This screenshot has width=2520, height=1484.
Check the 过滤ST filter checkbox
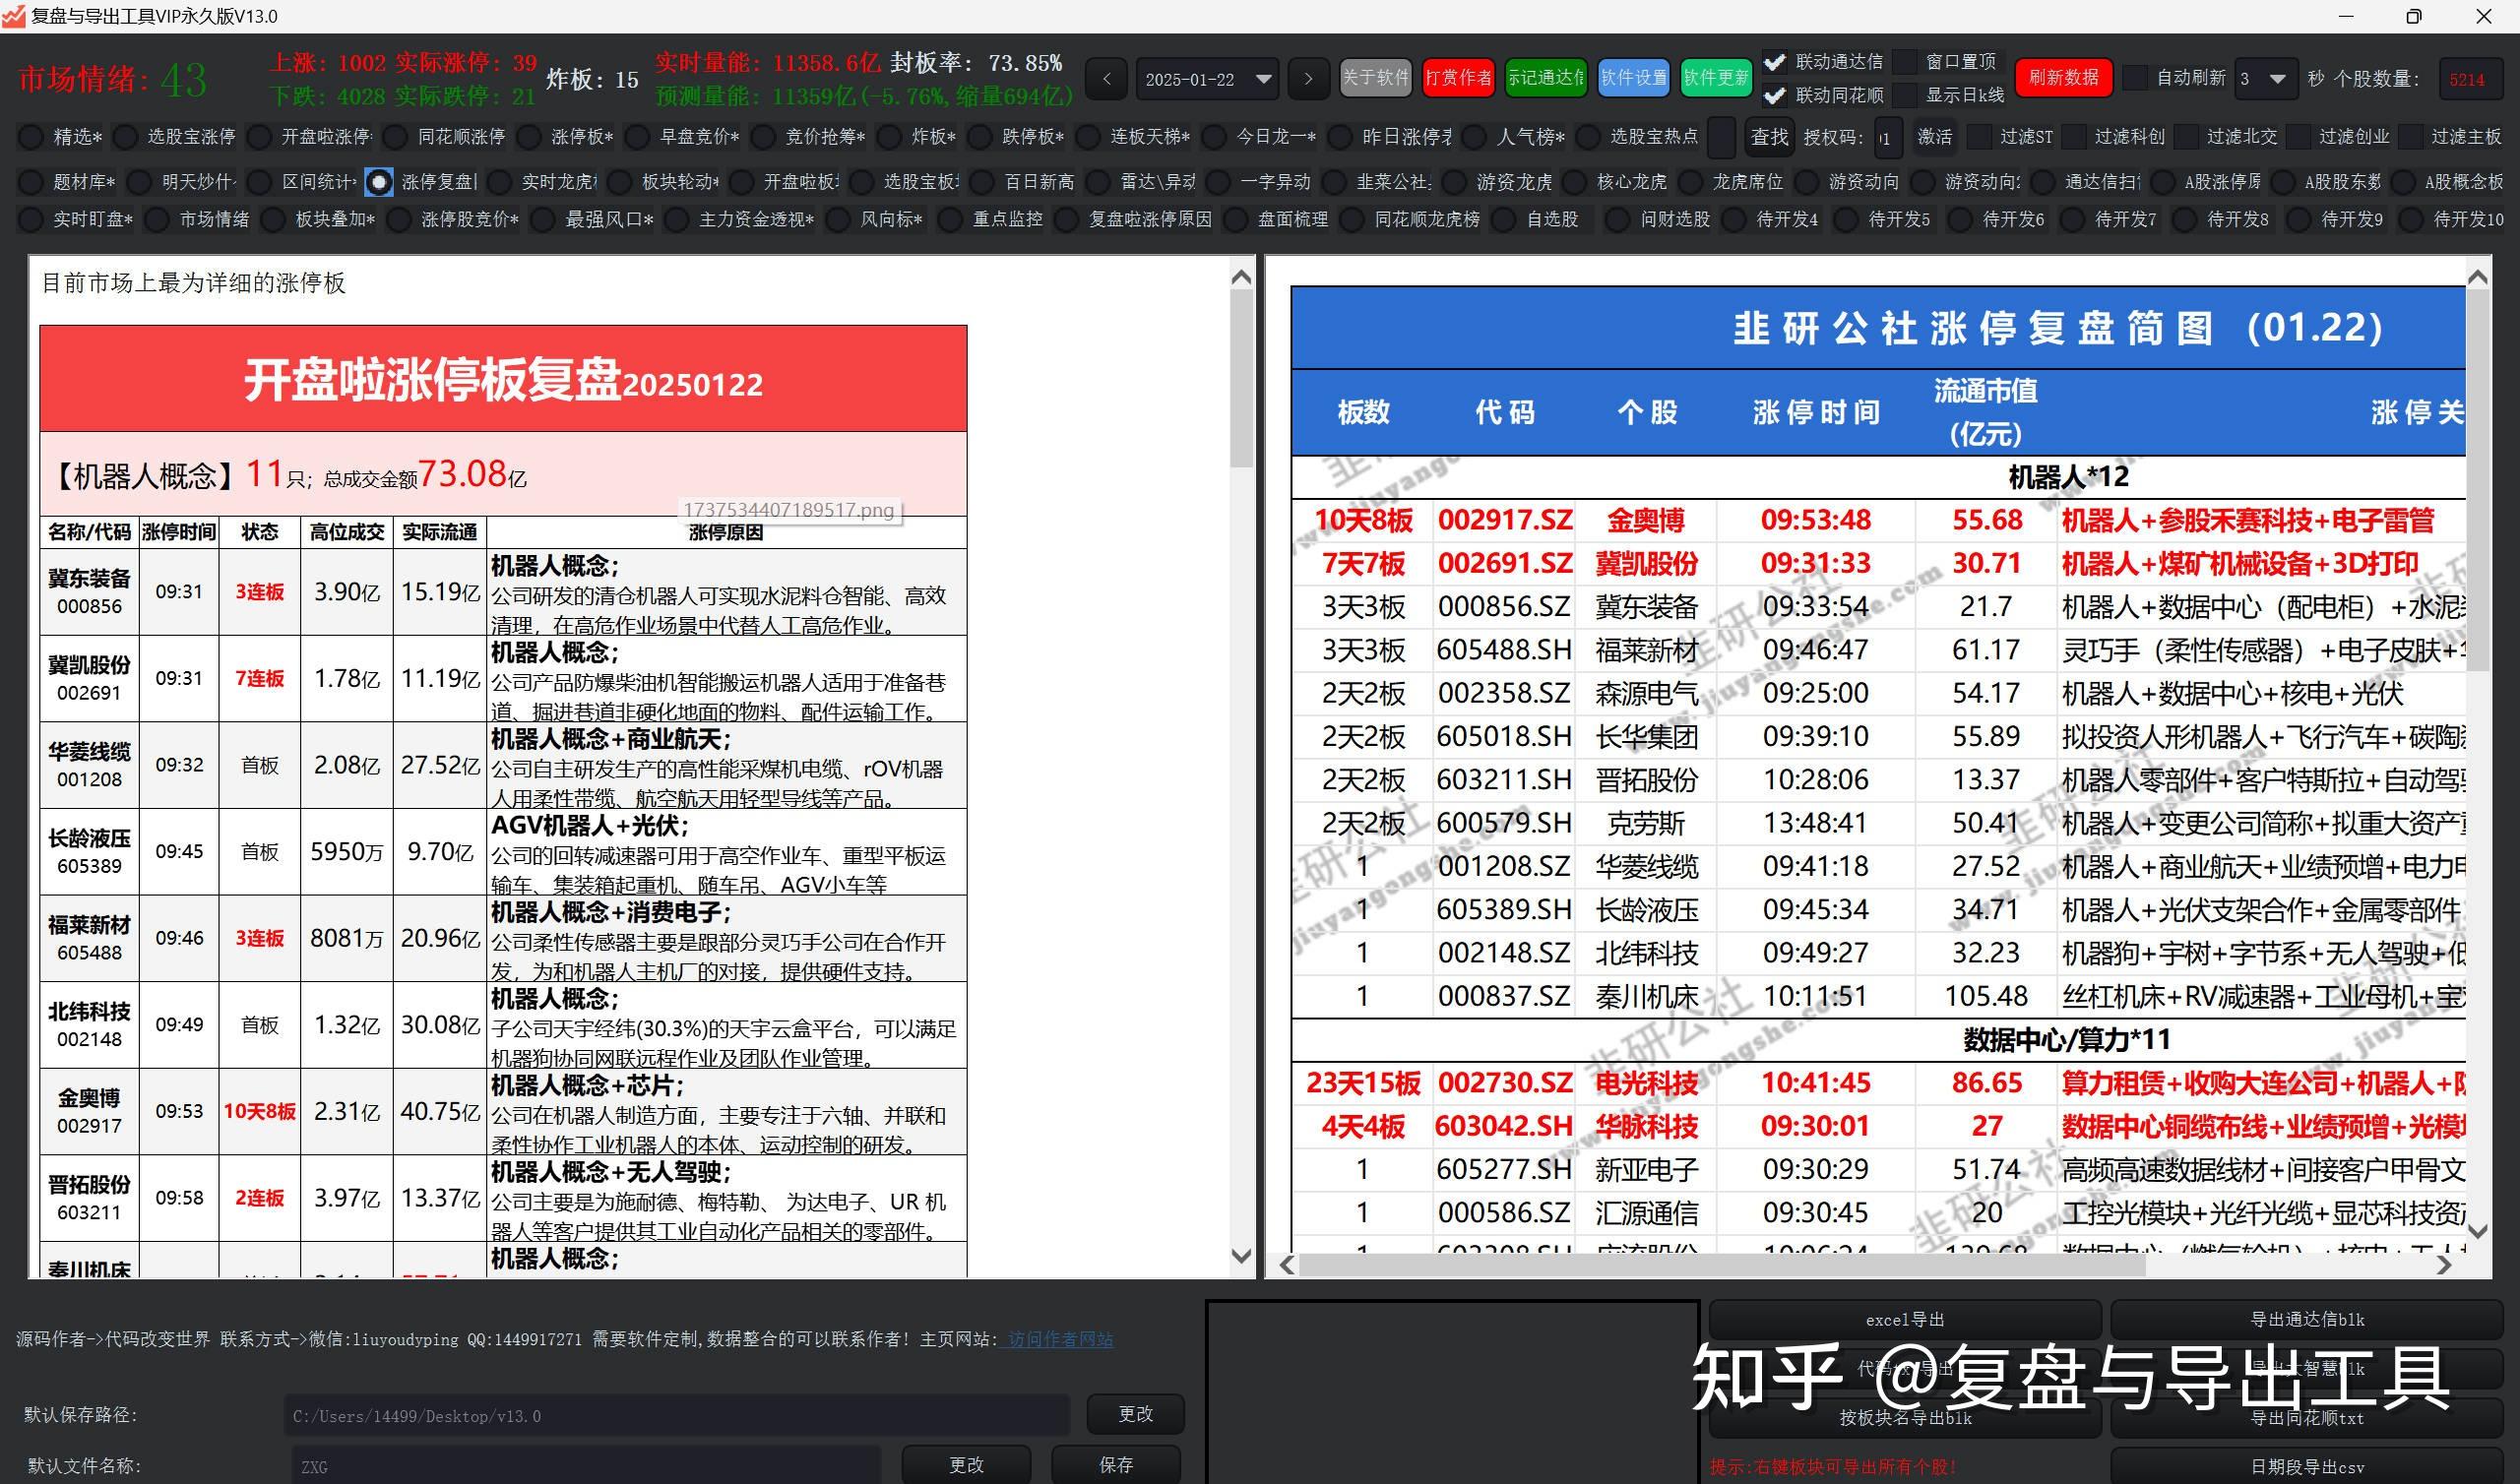1982,137
